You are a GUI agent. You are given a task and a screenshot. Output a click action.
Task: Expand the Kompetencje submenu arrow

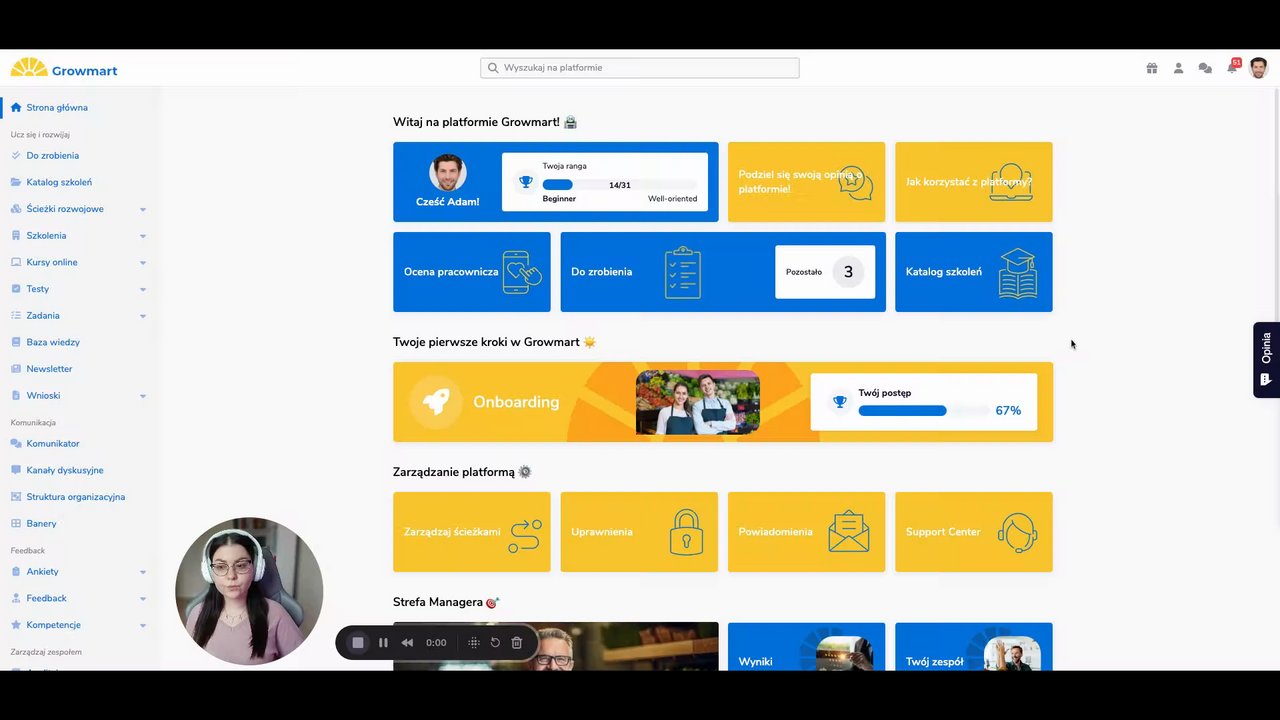coord(143,625)
